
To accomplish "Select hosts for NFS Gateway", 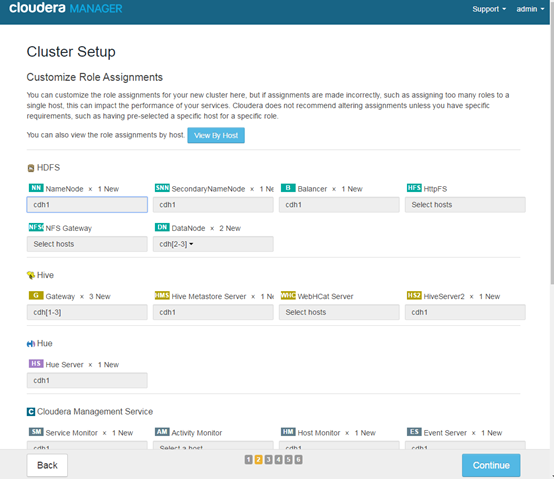I will pos(87,244).
